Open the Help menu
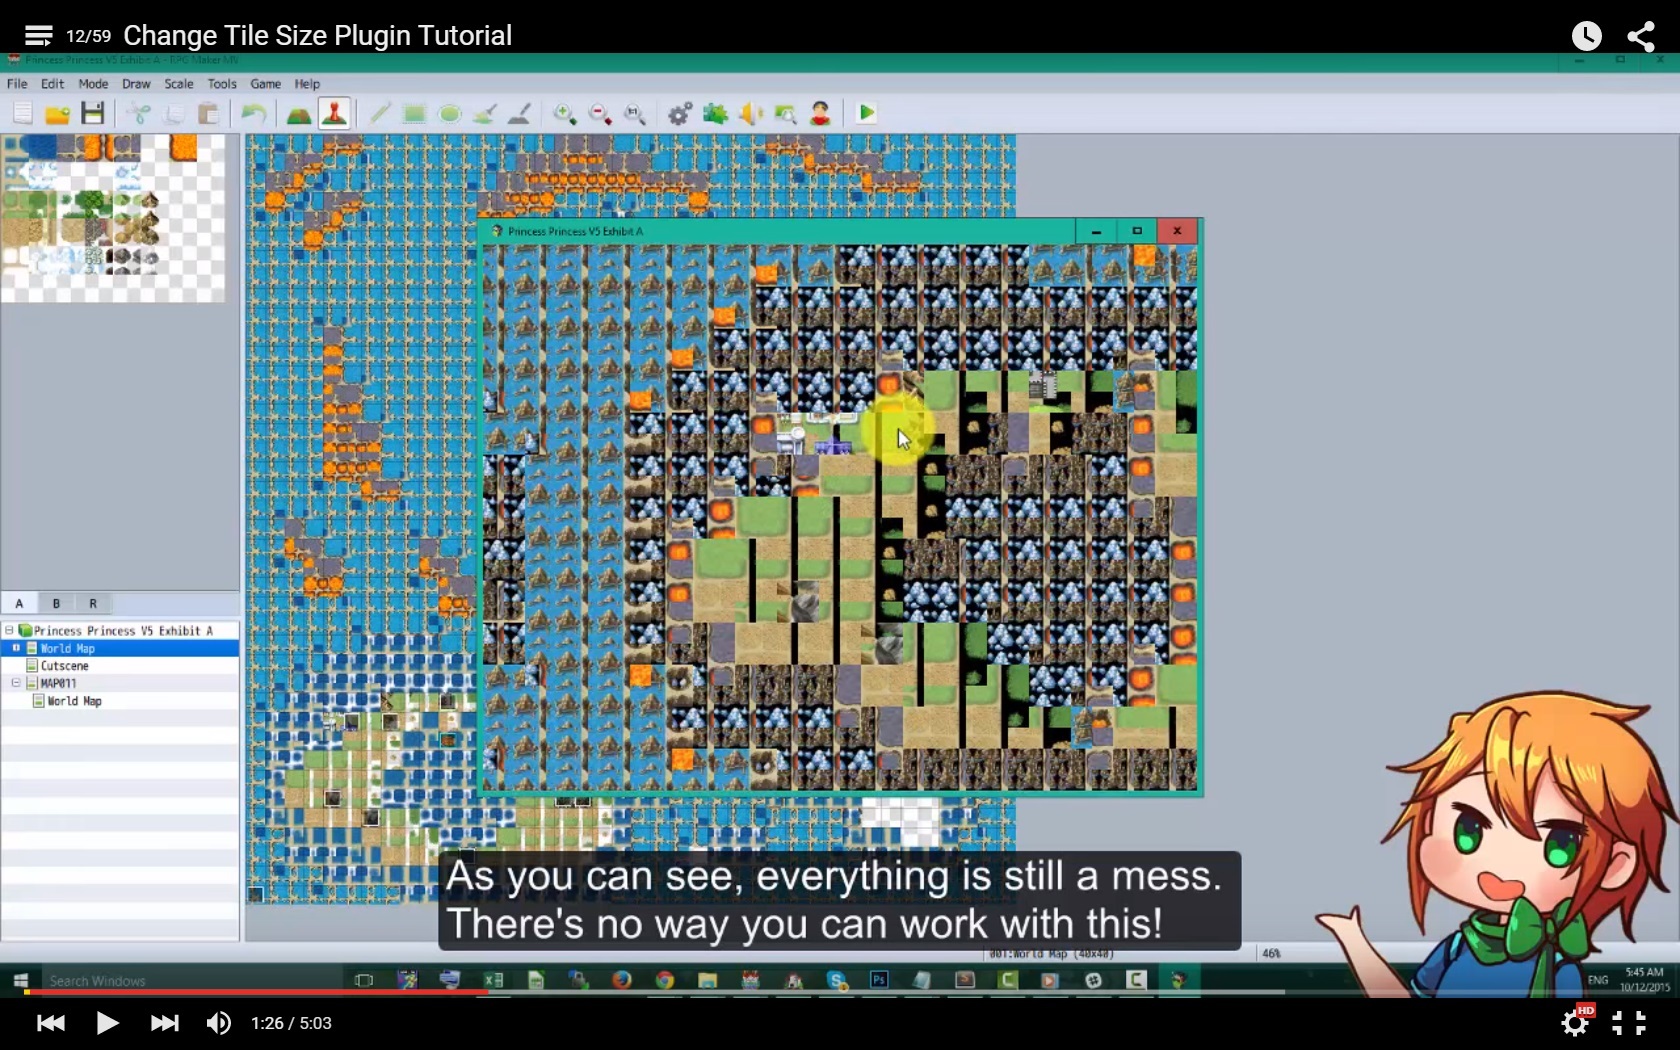The height and width of the screenshot is (1050, 1680). click(307, 84)
